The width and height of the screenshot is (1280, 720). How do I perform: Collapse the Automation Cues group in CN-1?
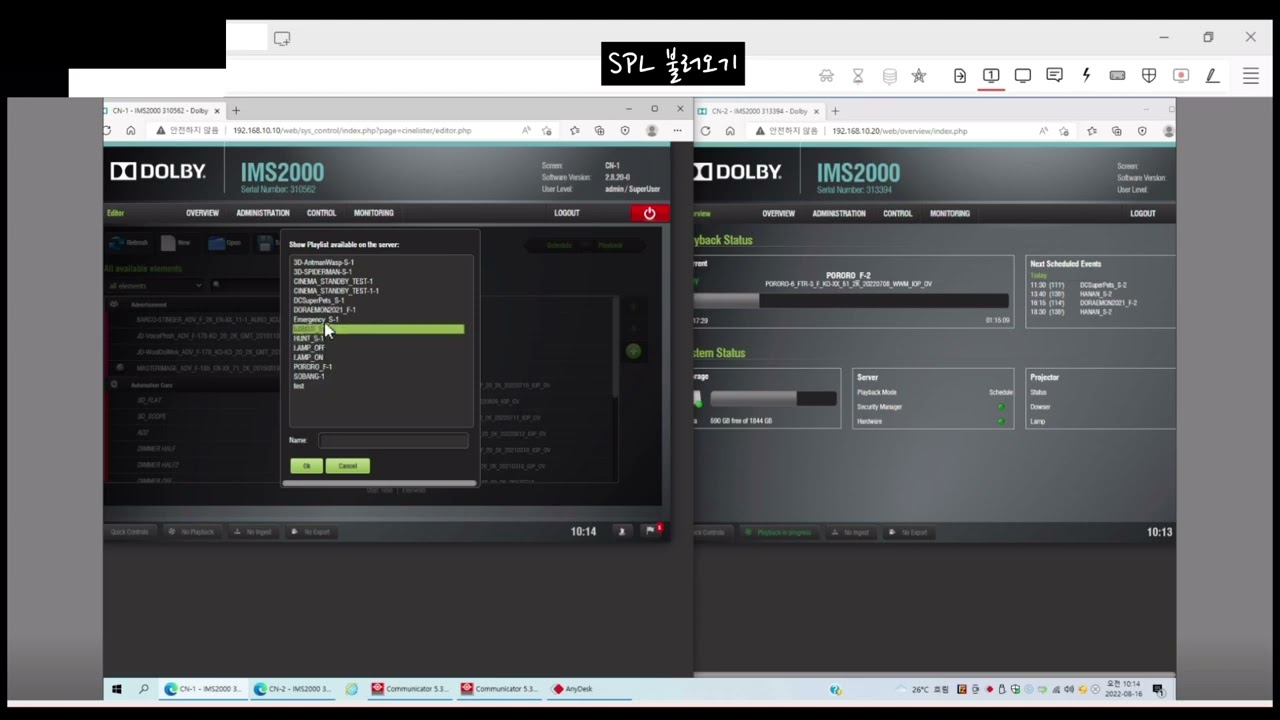[x=114, y=384]
